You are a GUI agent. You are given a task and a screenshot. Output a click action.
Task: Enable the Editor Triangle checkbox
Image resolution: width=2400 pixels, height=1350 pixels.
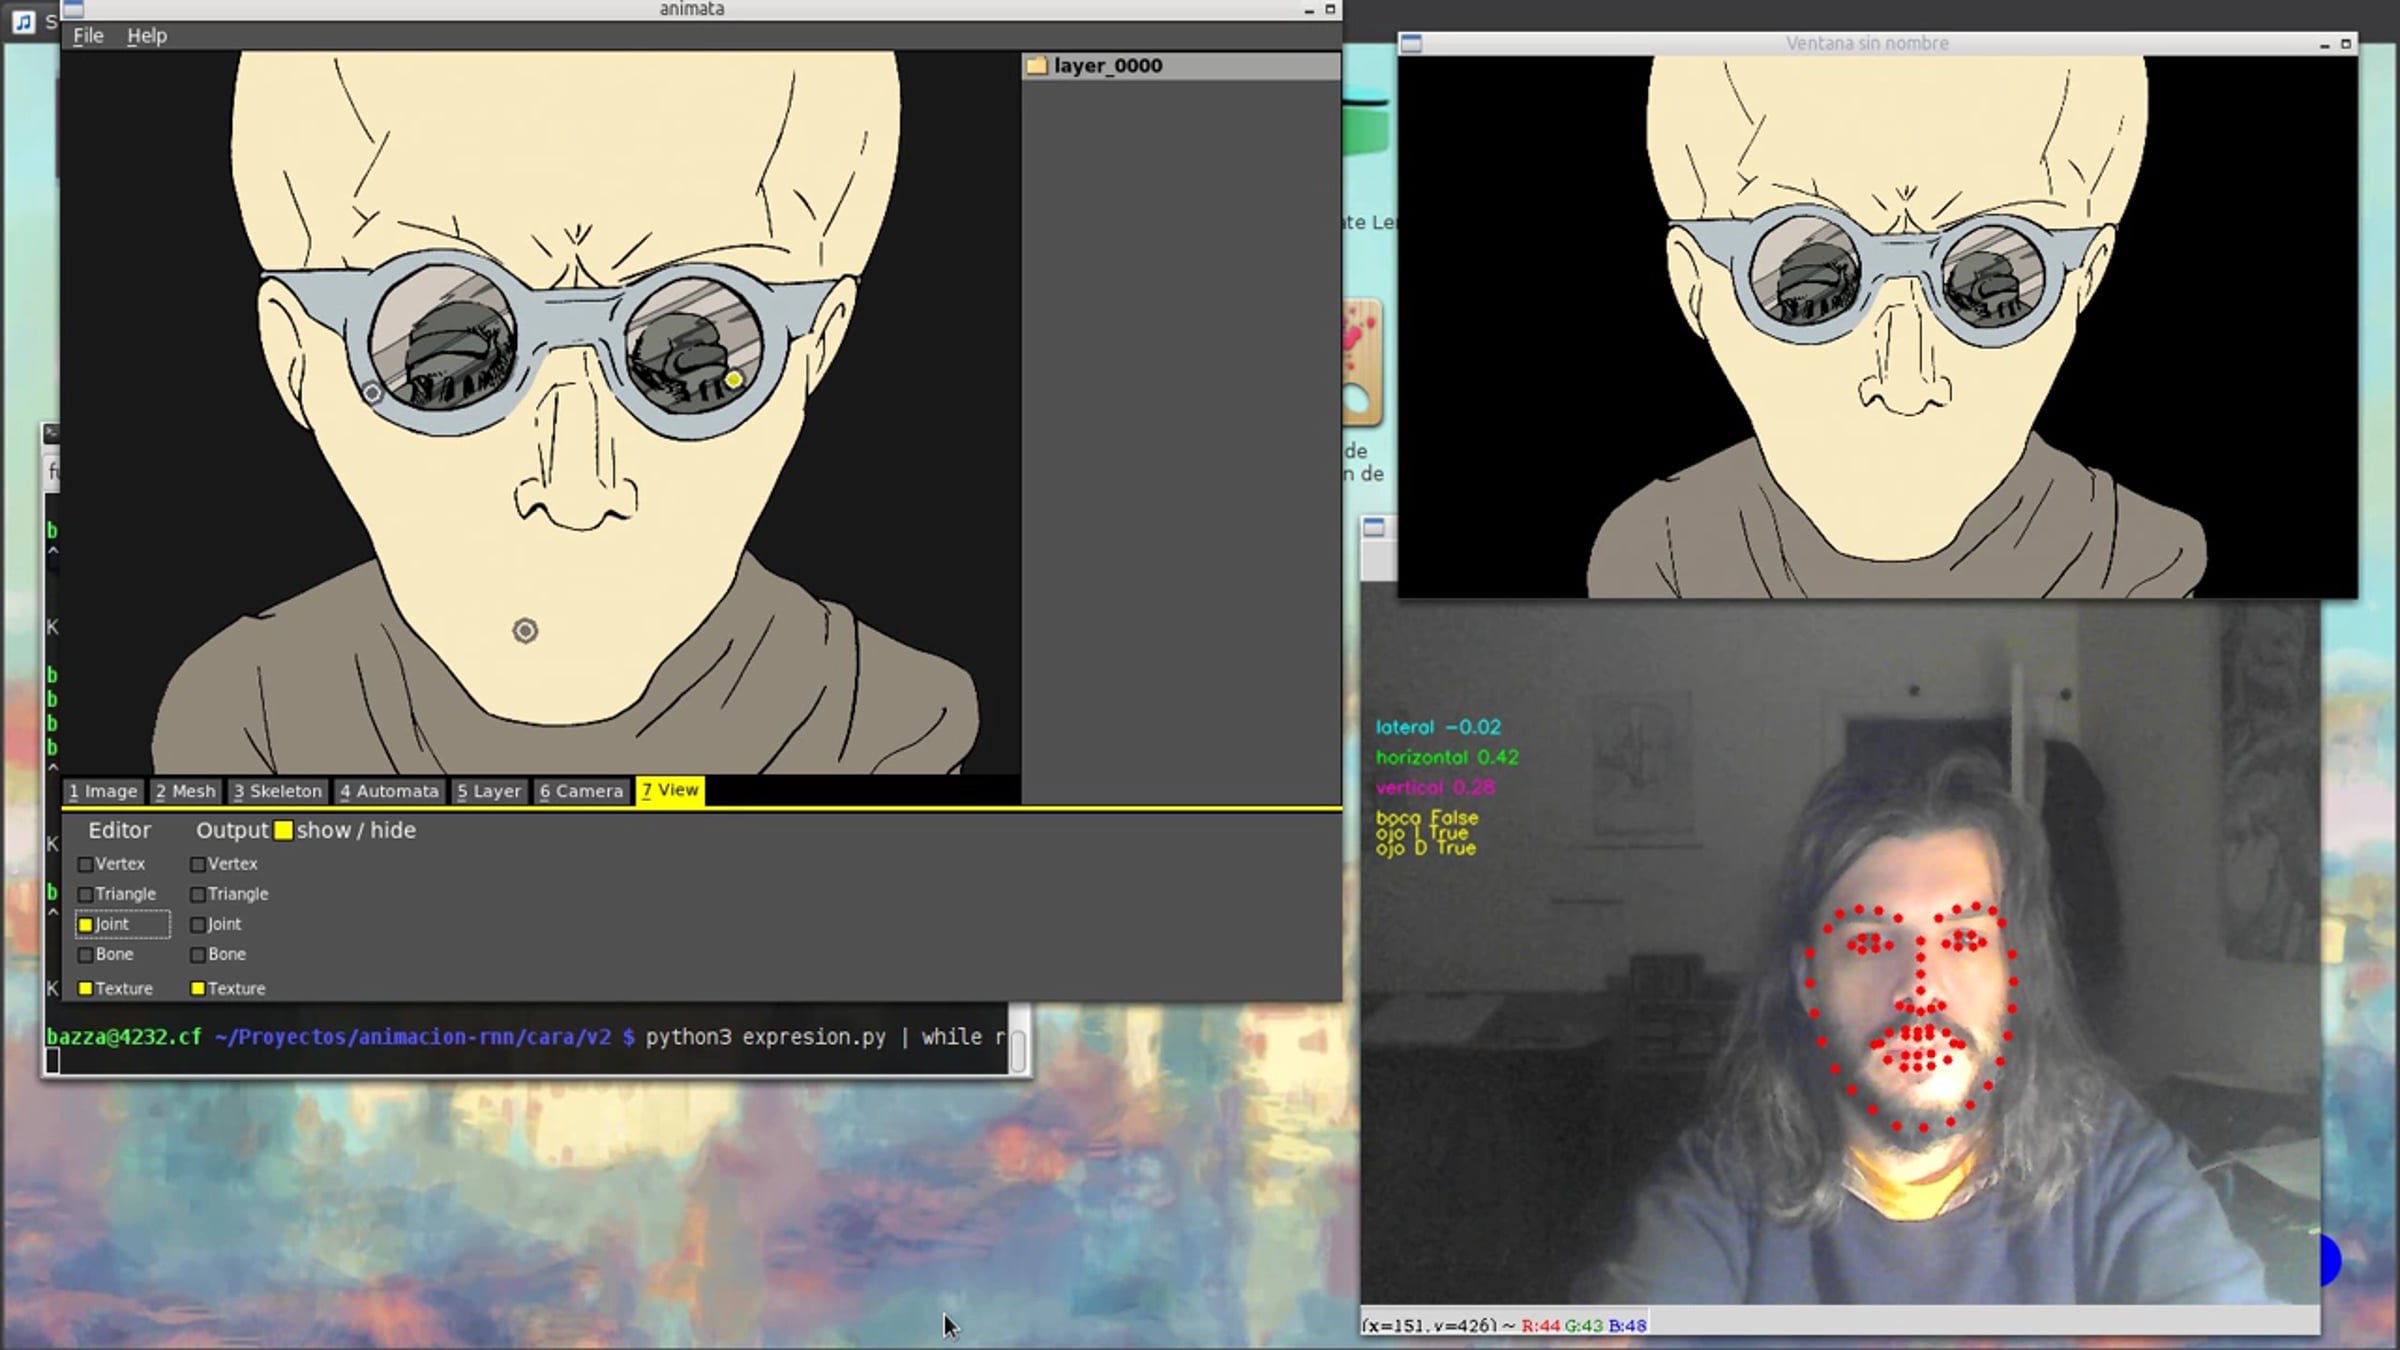coord(86,894)
